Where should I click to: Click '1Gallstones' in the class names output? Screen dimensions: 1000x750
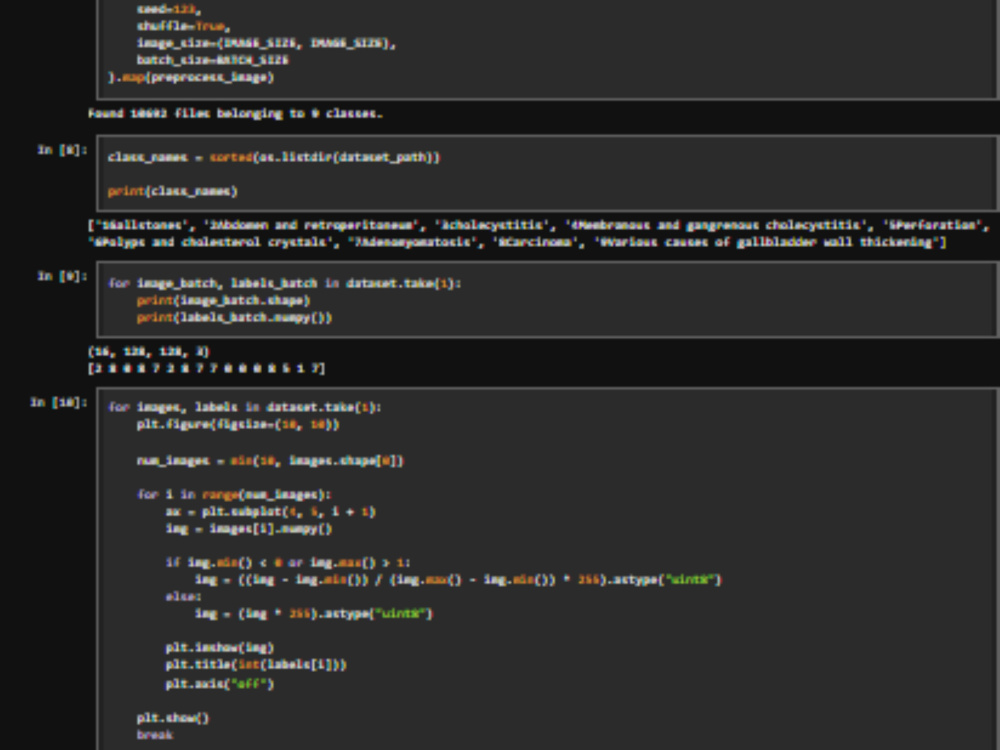(145, 225)
